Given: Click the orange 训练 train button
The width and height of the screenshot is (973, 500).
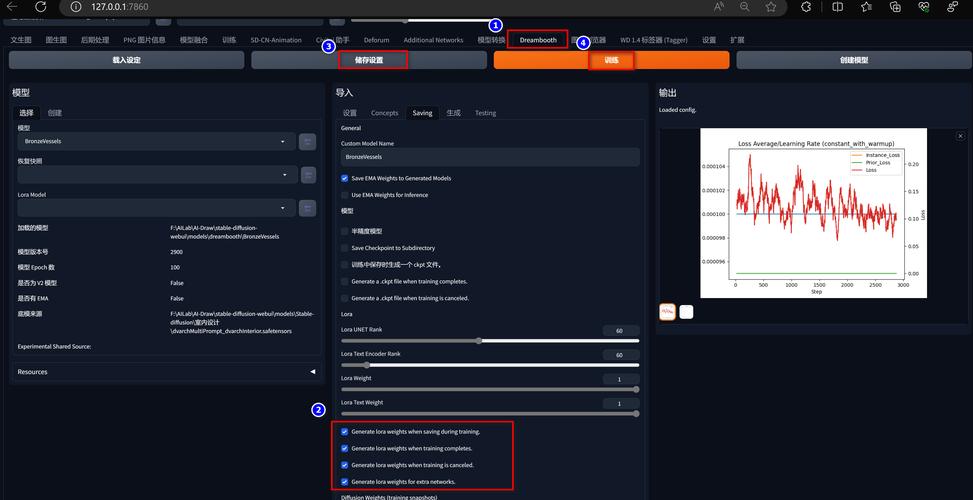Looking at the screenshot, I should coord(611,60).
